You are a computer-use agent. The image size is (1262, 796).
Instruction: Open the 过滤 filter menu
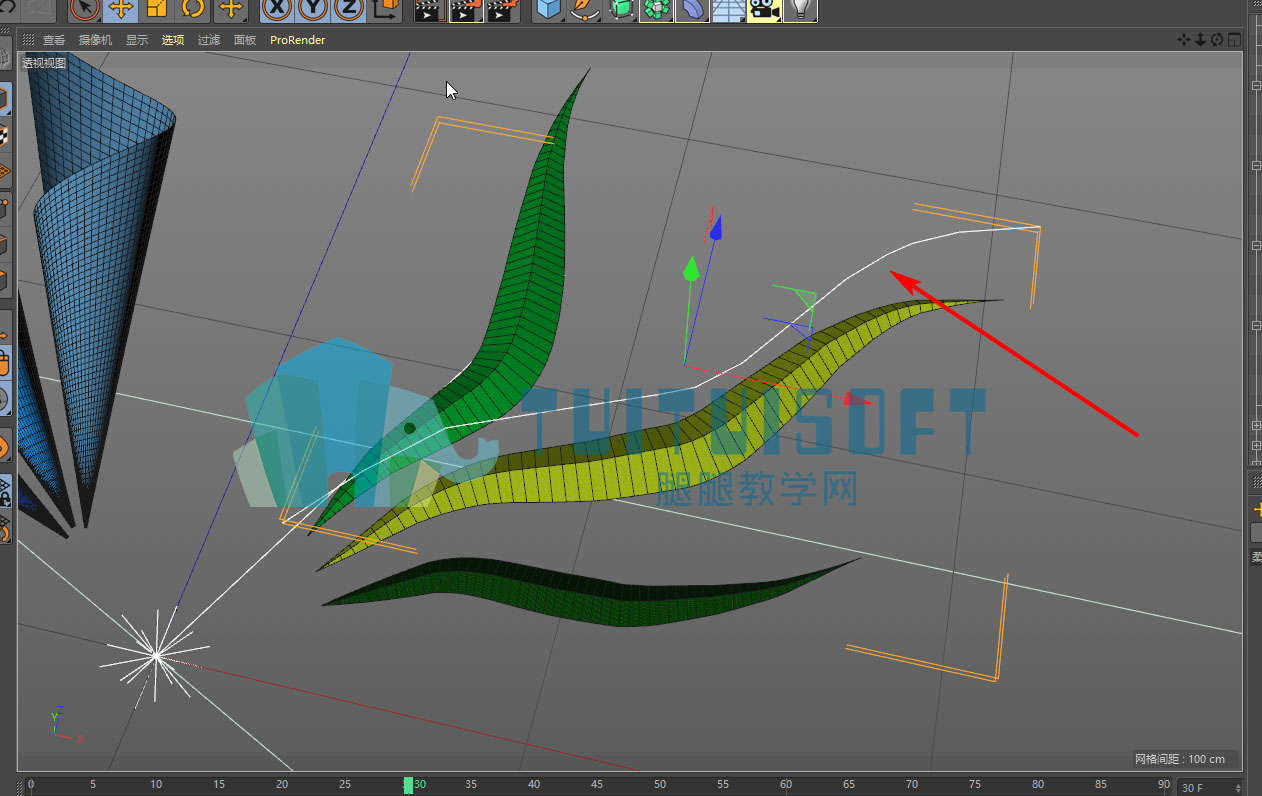point(209,40)
